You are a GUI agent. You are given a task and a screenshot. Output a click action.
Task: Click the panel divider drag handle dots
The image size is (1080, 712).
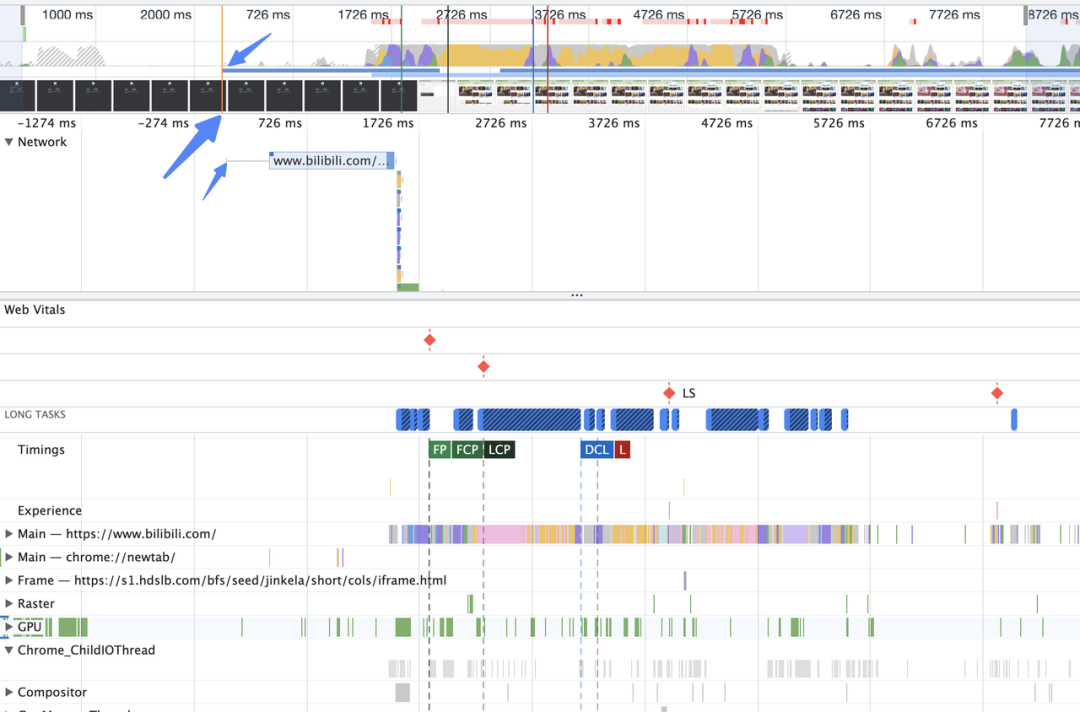[x=577, y=294]
